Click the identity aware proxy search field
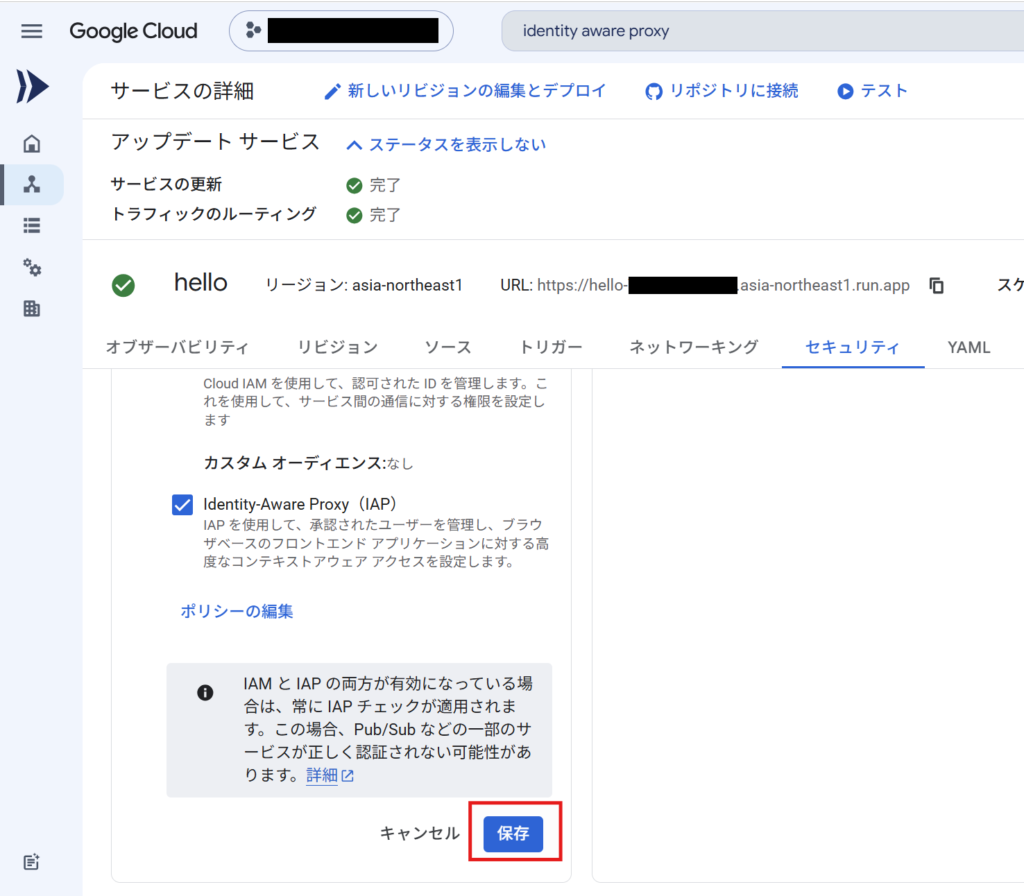 tap(762, 31)
